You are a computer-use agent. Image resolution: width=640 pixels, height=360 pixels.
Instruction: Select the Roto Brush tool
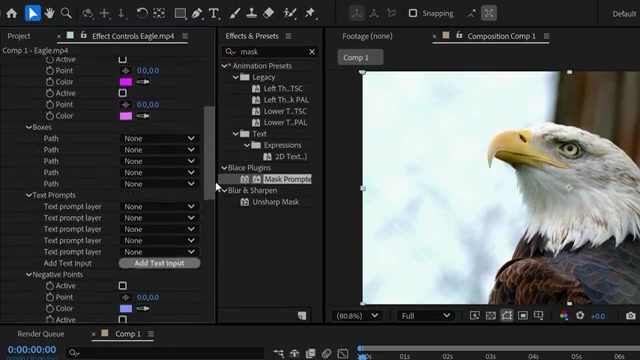(289, 13)
